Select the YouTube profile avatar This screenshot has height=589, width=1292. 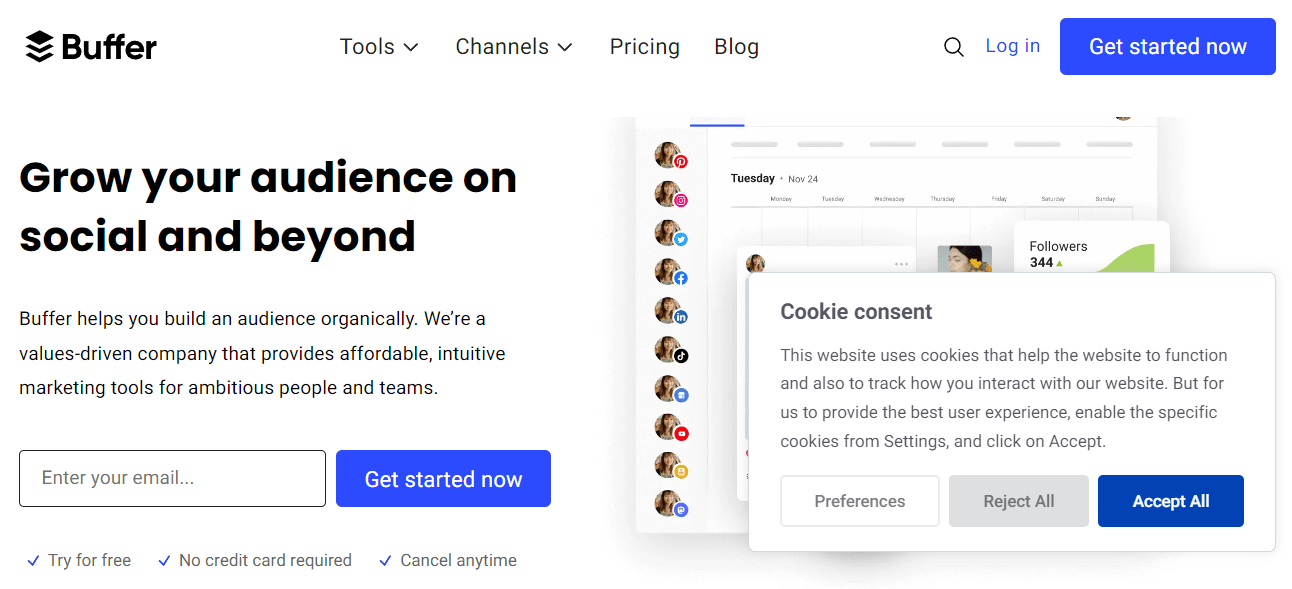click(x=669, y=429)
